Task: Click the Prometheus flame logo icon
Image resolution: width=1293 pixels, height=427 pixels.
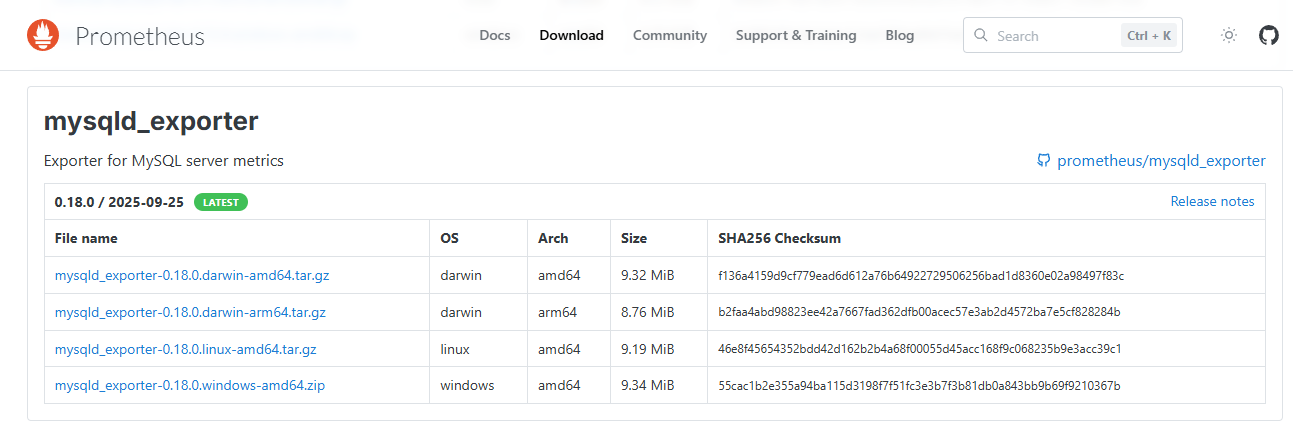Action: pyautogui.click(x=43, y=36)
